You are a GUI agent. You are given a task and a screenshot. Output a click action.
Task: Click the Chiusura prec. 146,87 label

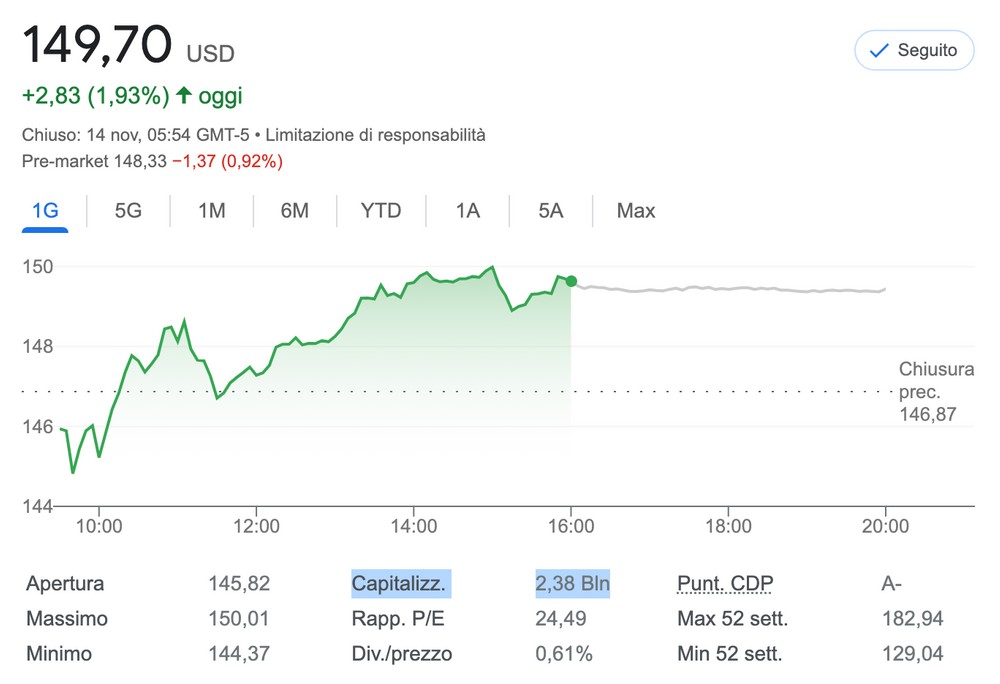pos(935,392)
